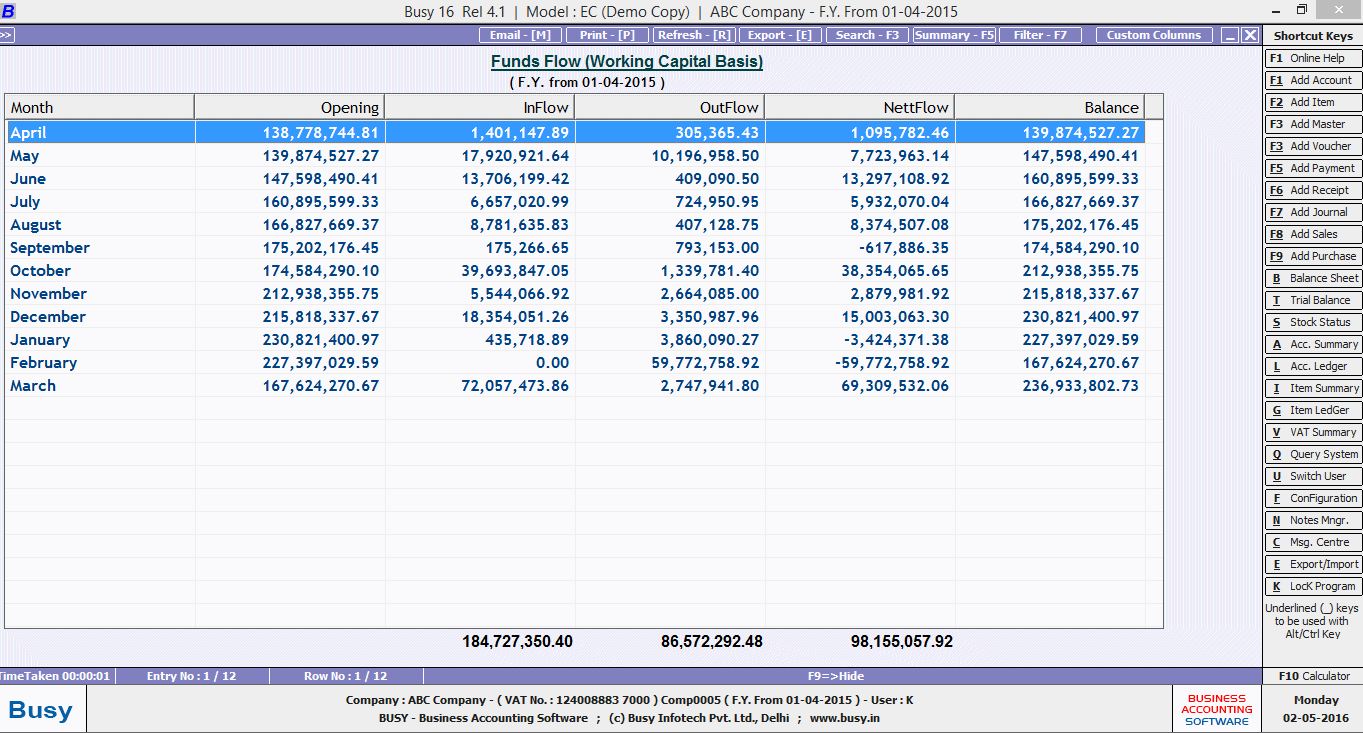Open the Stock Status shortcut
This screenshot has height=733, width=1363.
click(x=1312, y=322)
